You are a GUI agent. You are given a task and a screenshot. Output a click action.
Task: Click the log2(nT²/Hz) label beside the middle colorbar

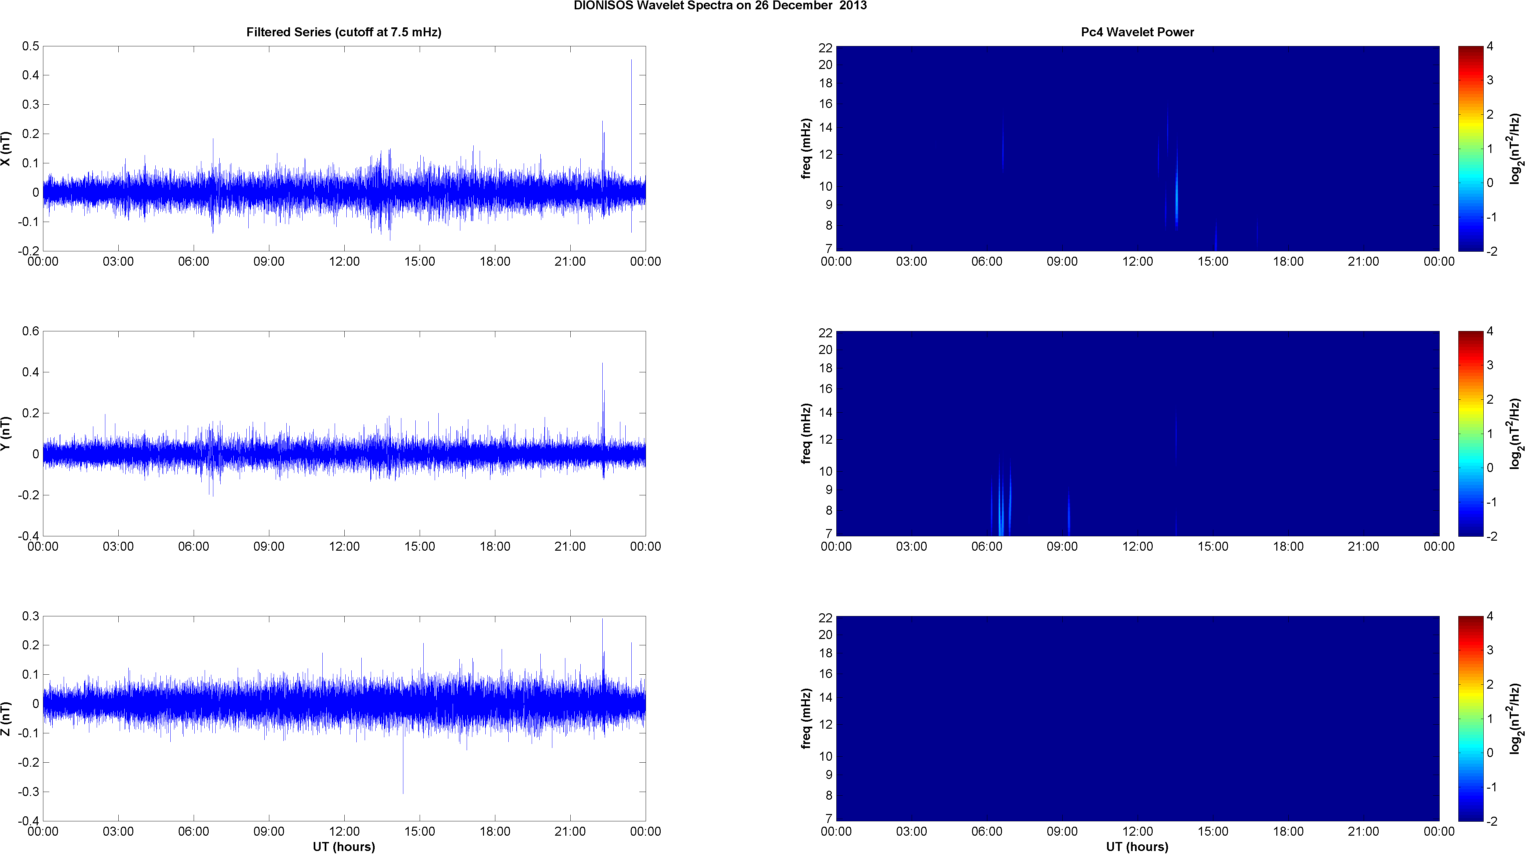pyautogui.click(x=1516, y=433)
